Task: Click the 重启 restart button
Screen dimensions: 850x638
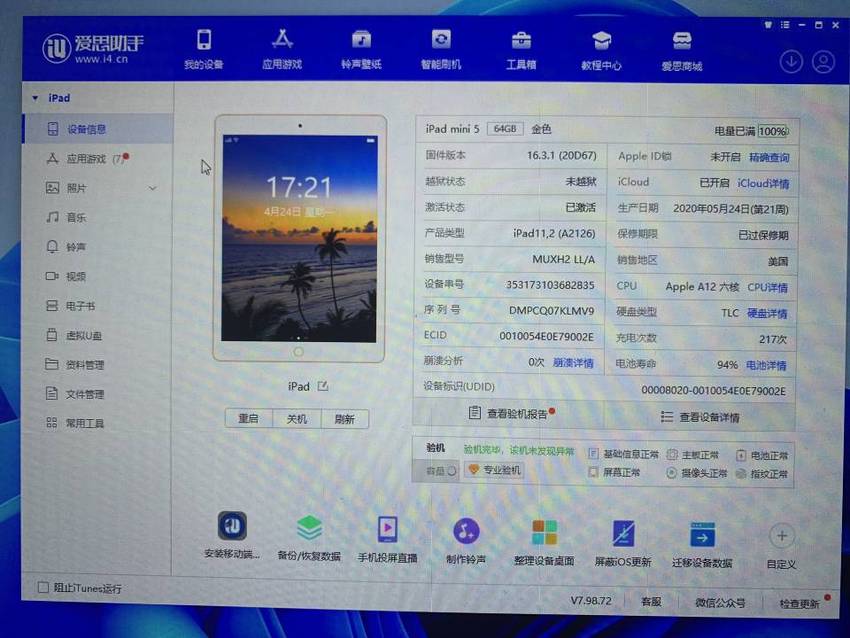Action: coord(248,418)
